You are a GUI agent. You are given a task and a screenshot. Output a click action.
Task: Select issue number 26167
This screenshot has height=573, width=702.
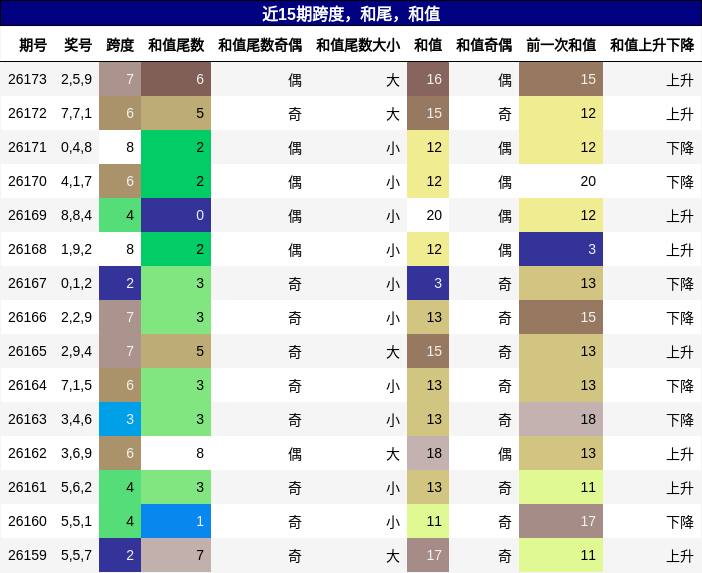click(x=27, y=283)
